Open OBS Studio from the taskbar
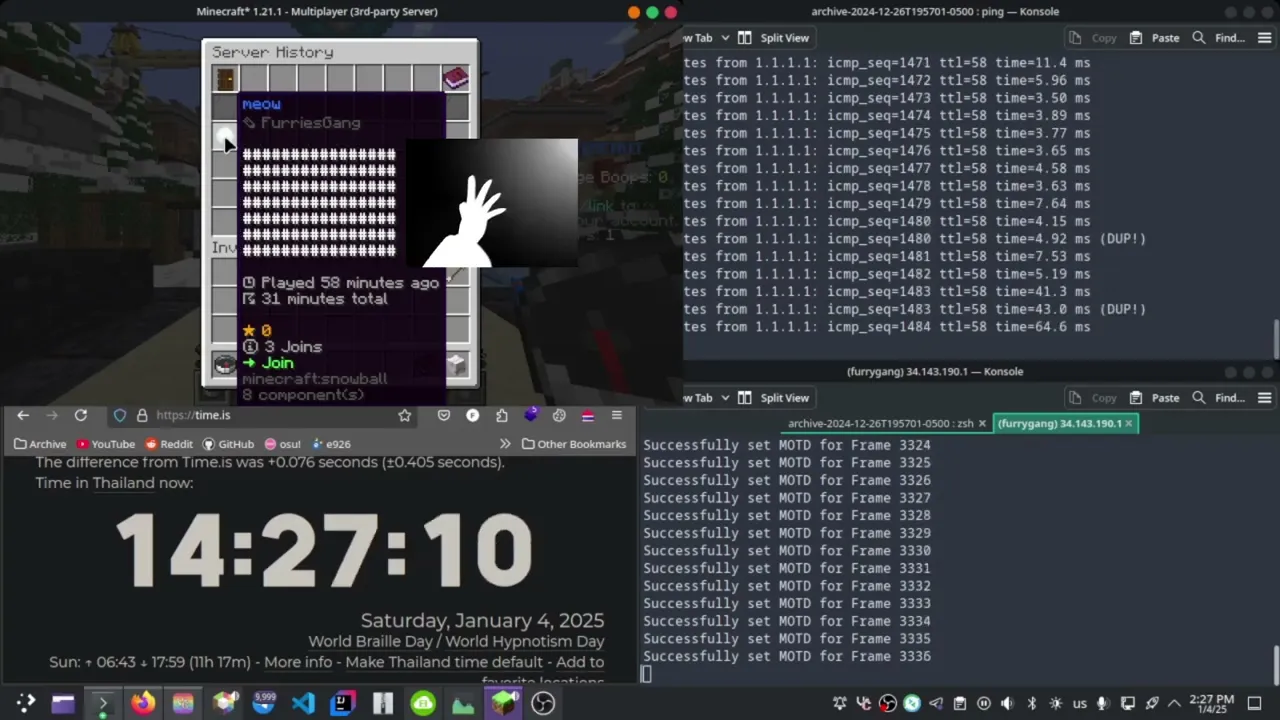The height and width of the screenshot is (720, 1280). pos(543,704)
